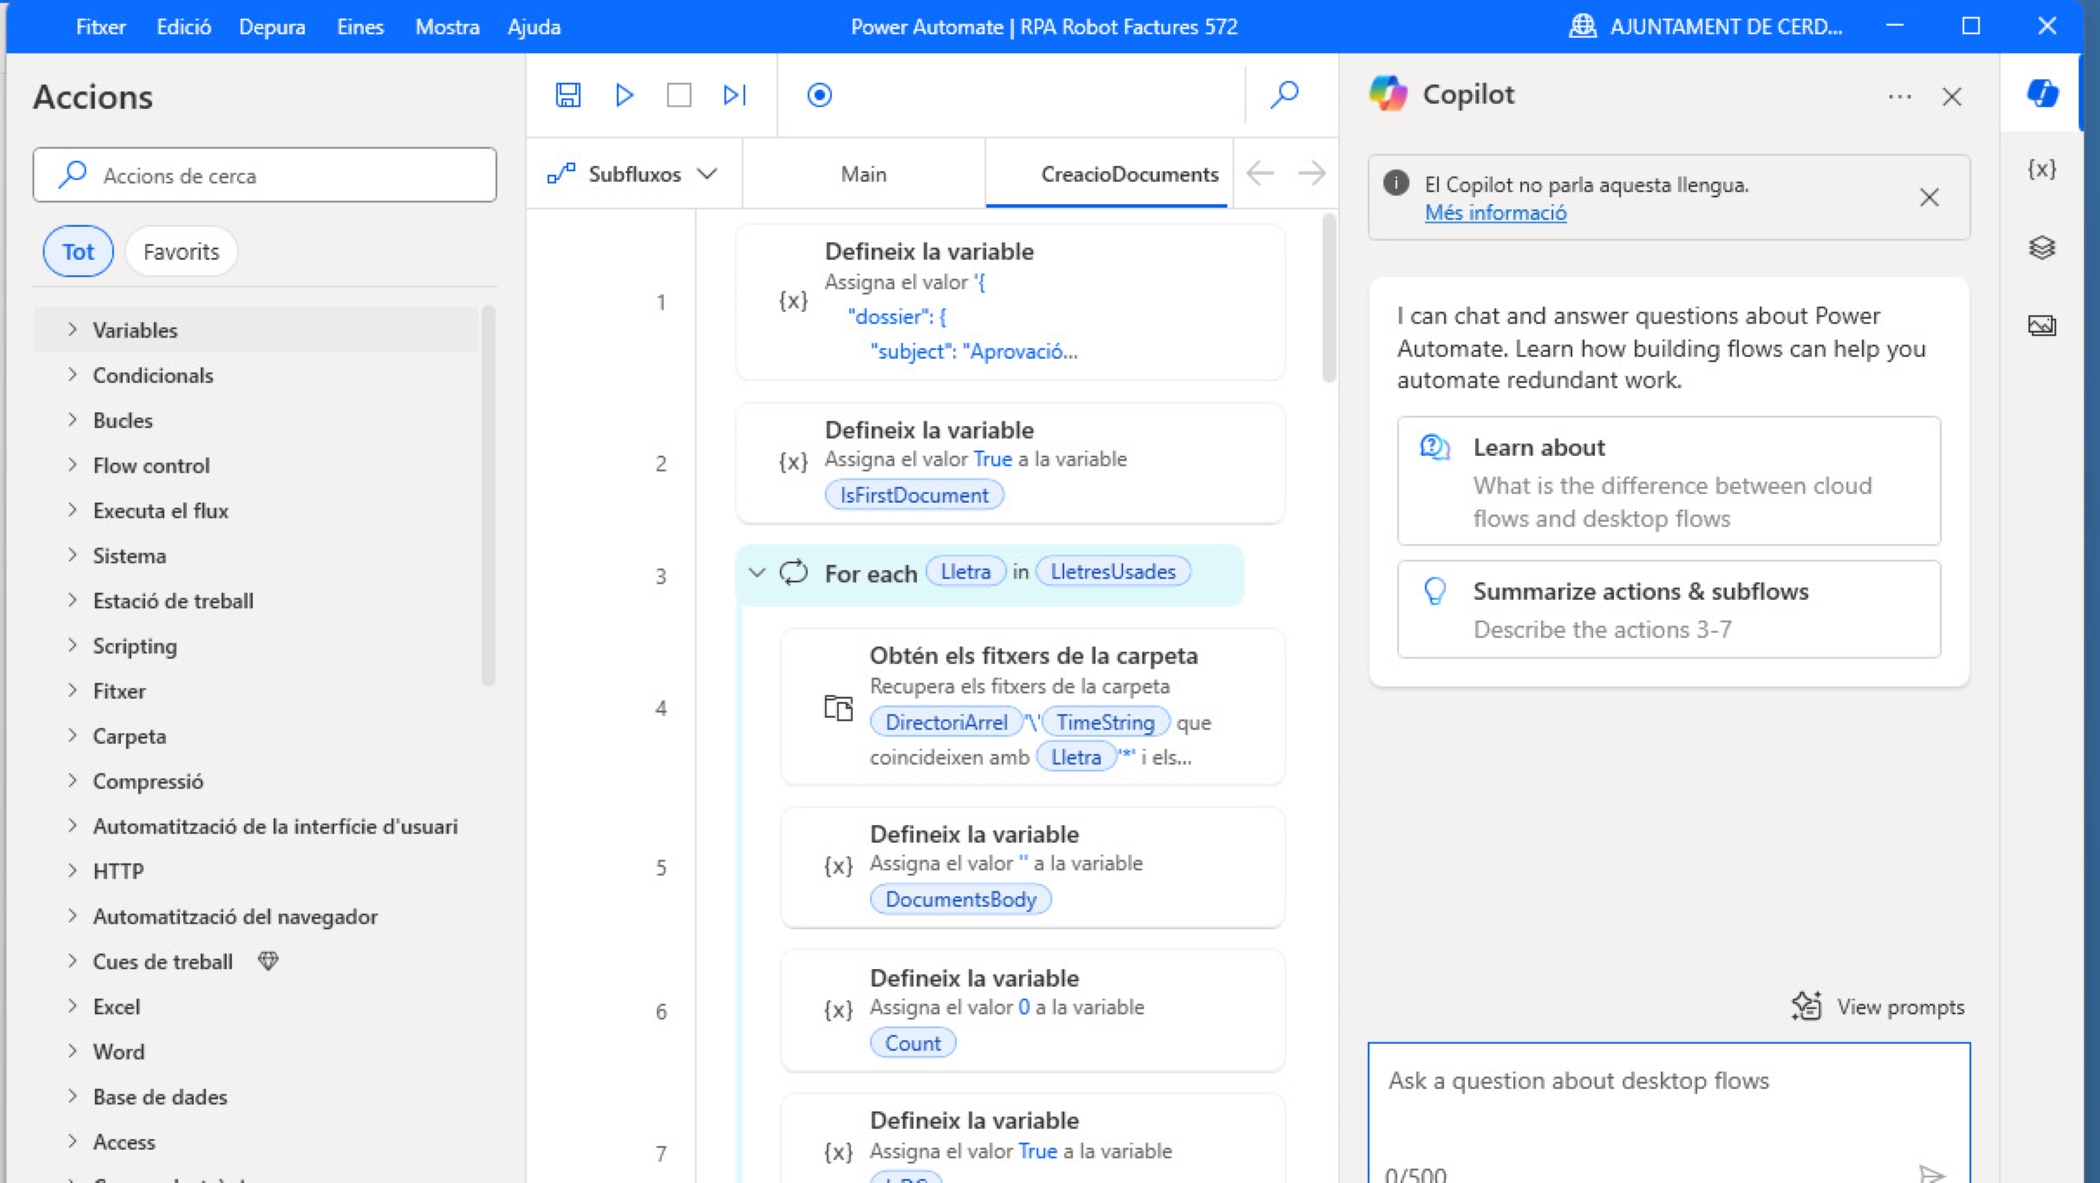
Task: Select the Tot filter pill
Action: pos(78,251)
